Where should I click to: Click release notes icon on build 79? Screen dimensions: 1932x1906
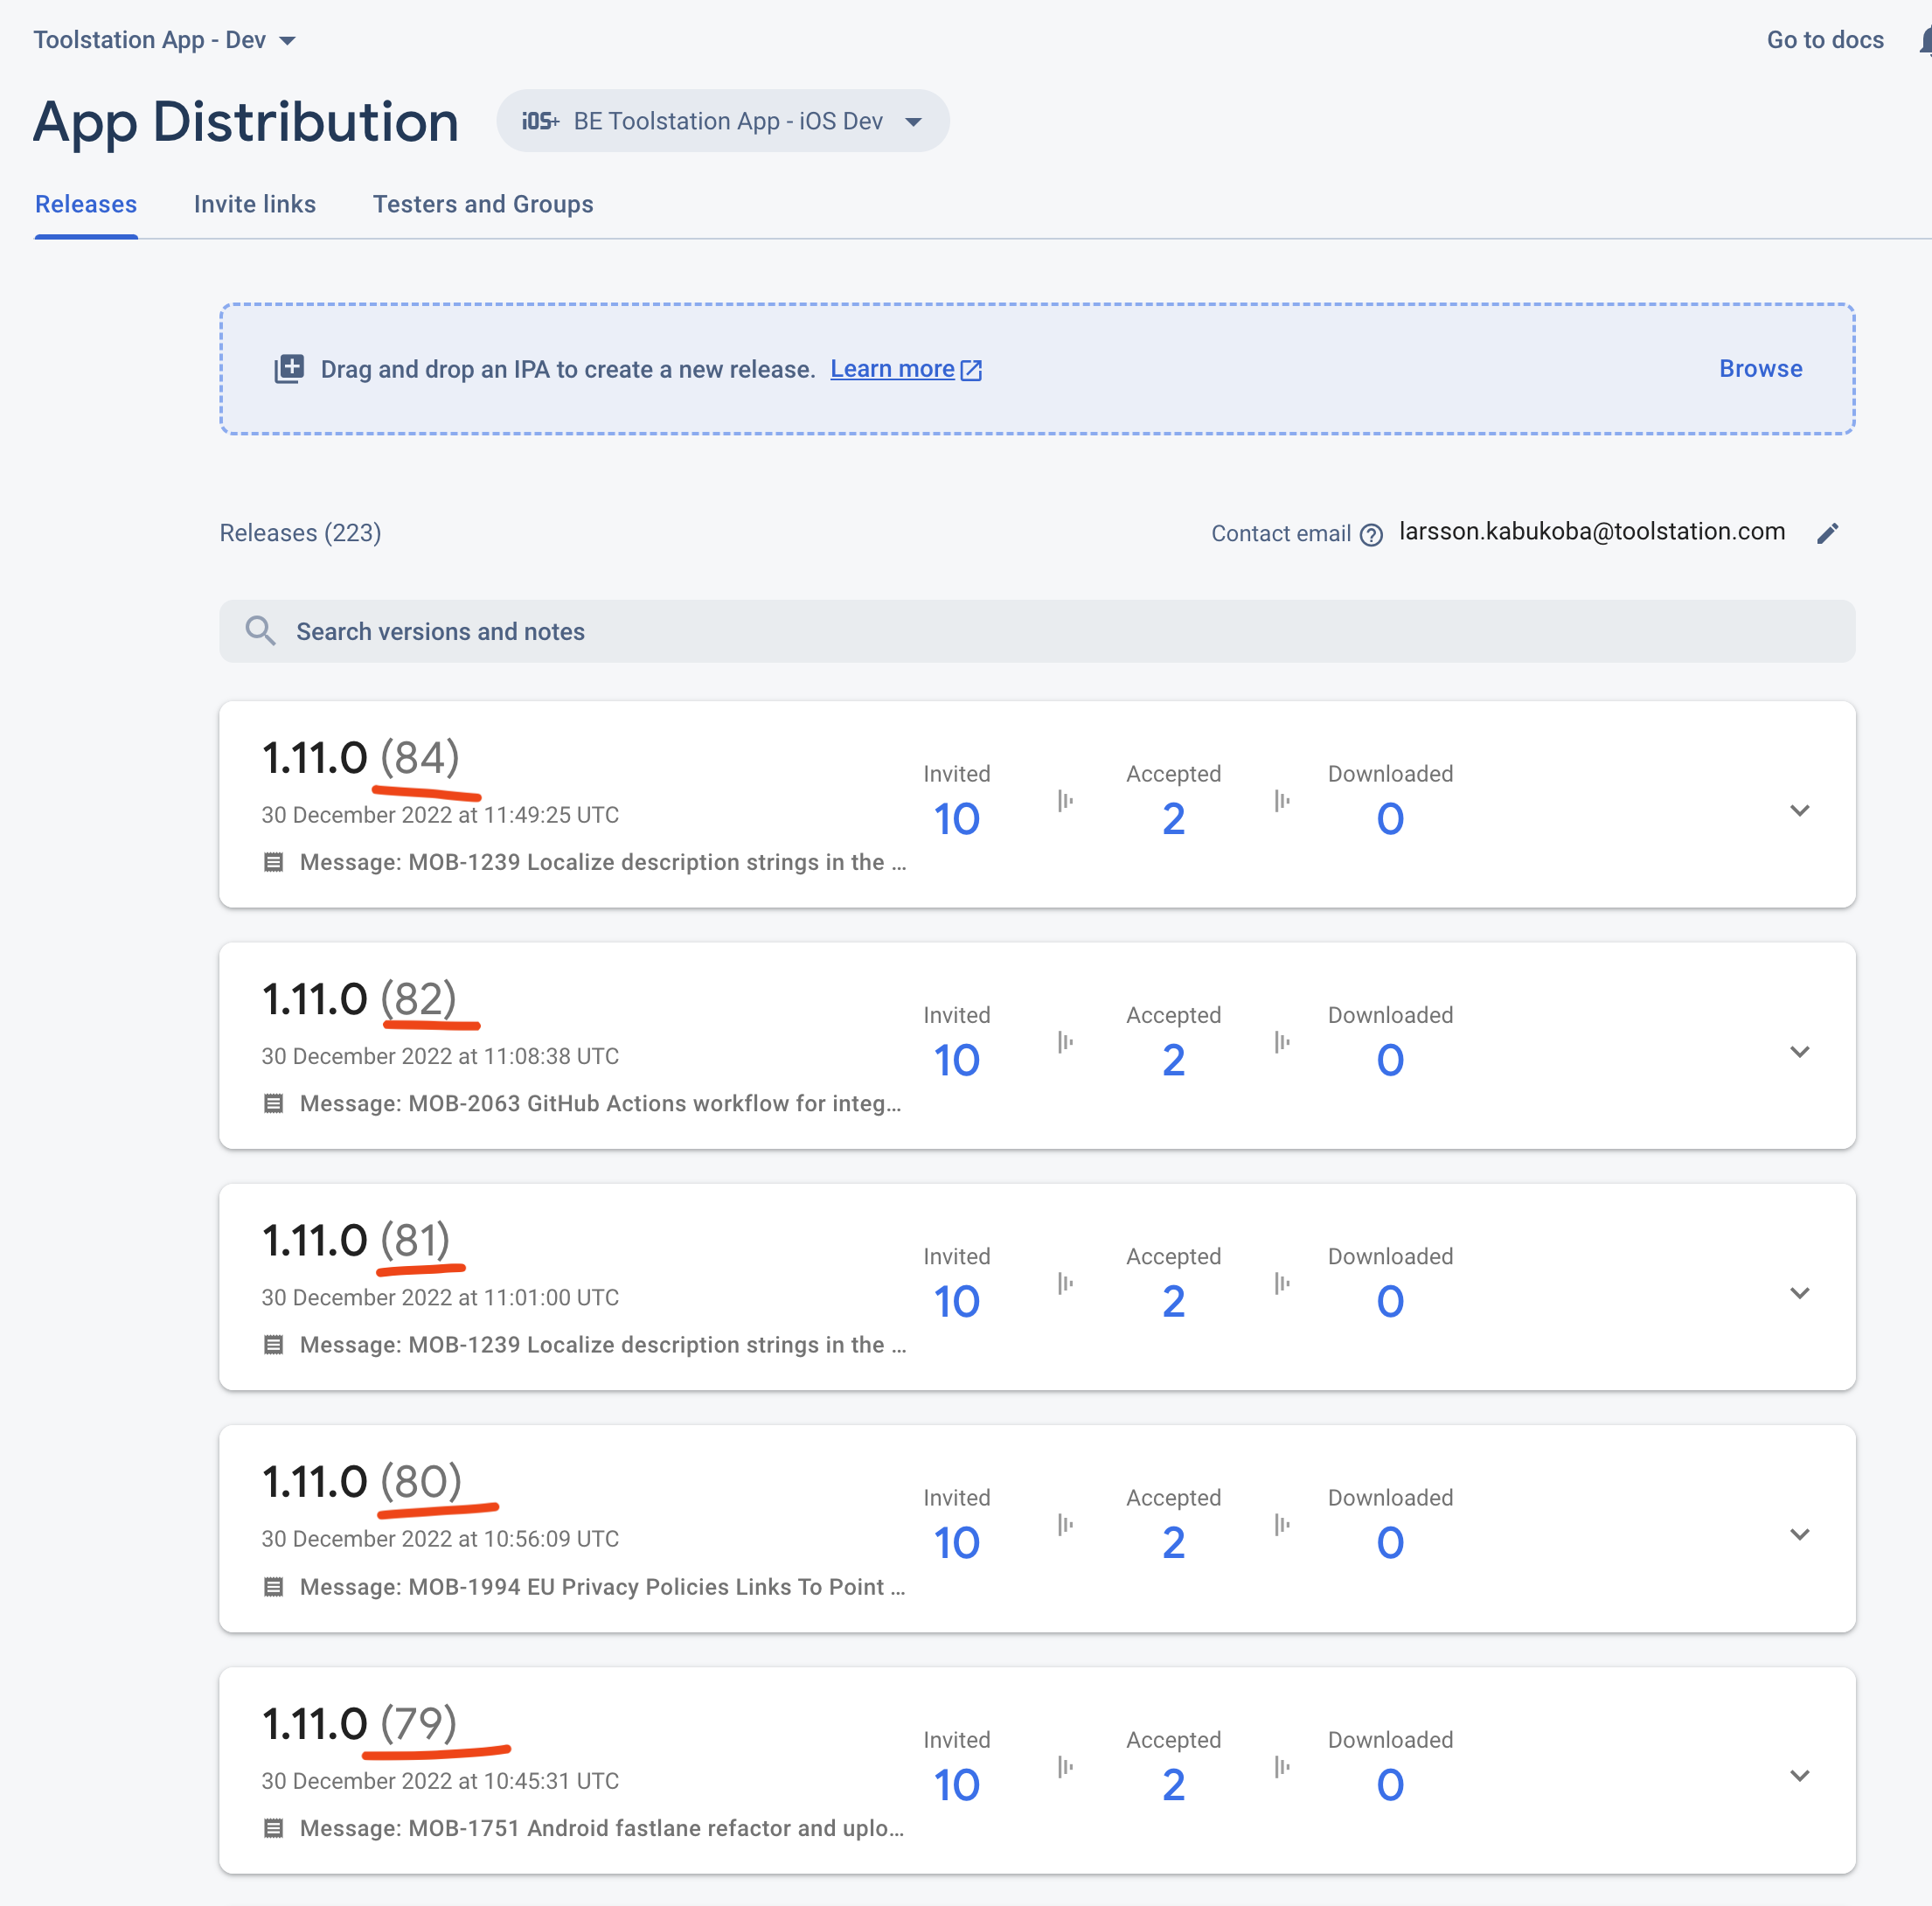click(273, 1828)
